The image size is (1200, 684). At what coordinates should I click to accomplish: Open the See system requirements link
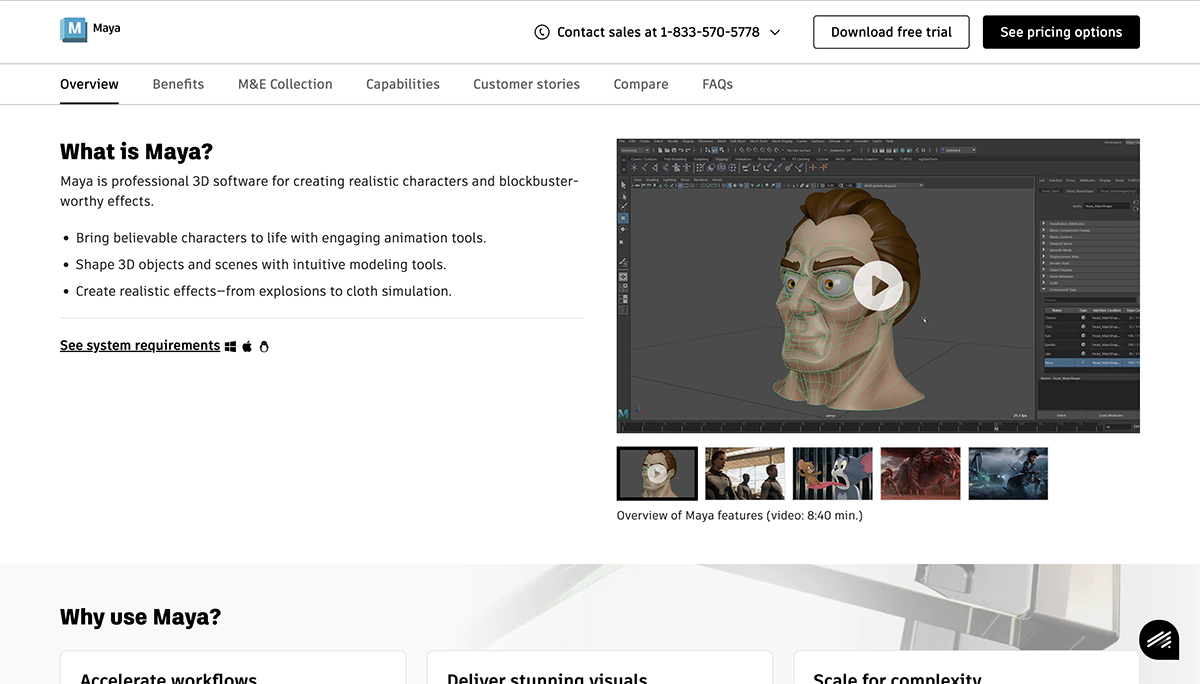[x=140, y=346]
